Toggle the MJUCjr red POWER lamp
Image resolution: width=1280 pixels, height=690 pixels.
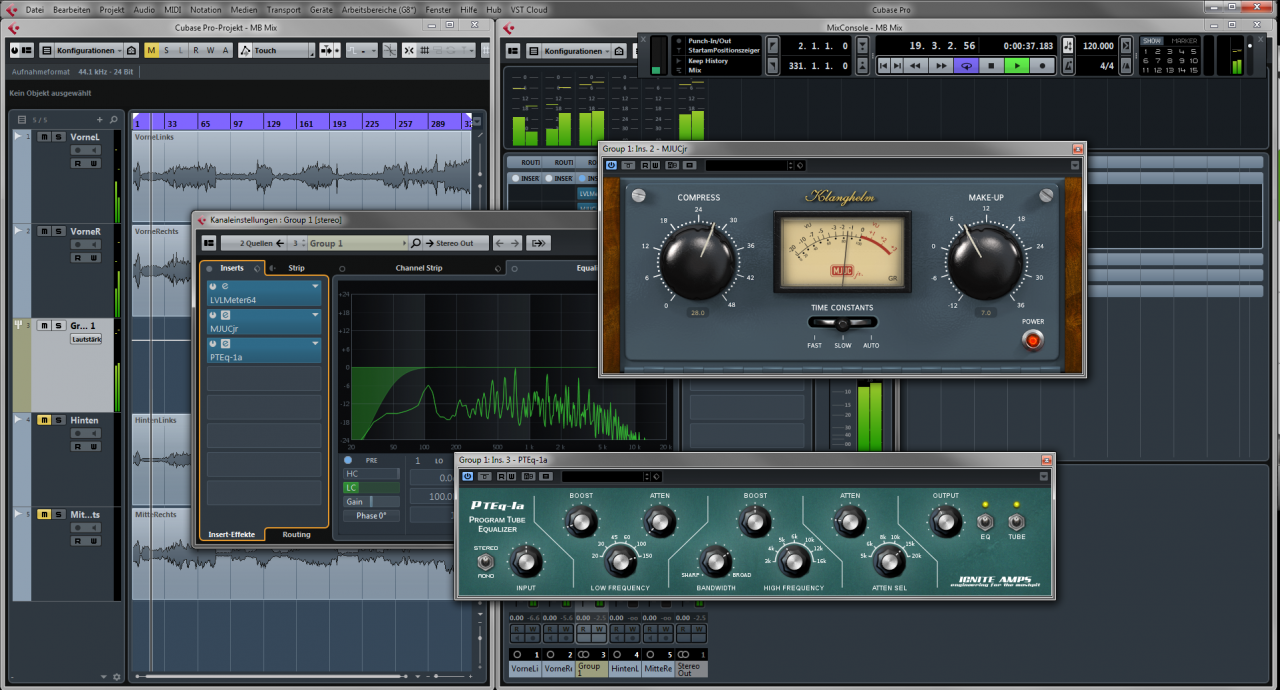(1033, 341)
